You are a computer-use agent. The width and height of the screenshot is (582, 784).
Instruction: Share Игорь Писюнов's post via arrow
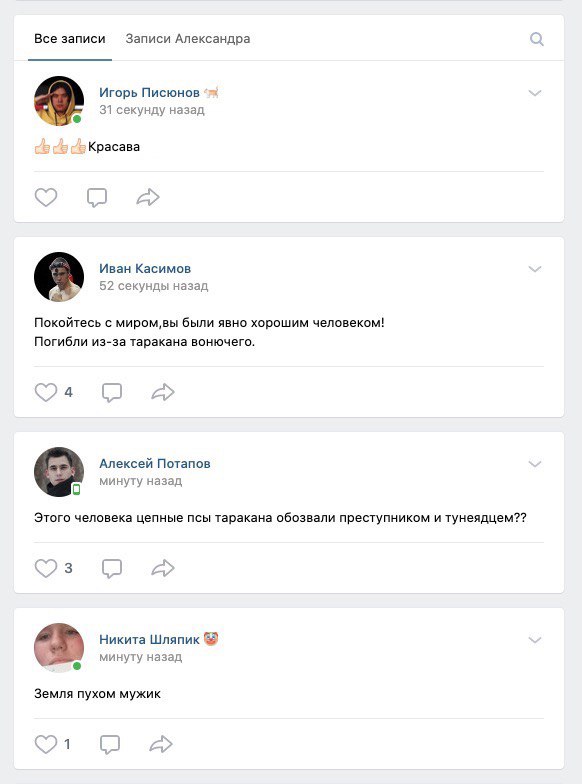(x=148, y=198)
